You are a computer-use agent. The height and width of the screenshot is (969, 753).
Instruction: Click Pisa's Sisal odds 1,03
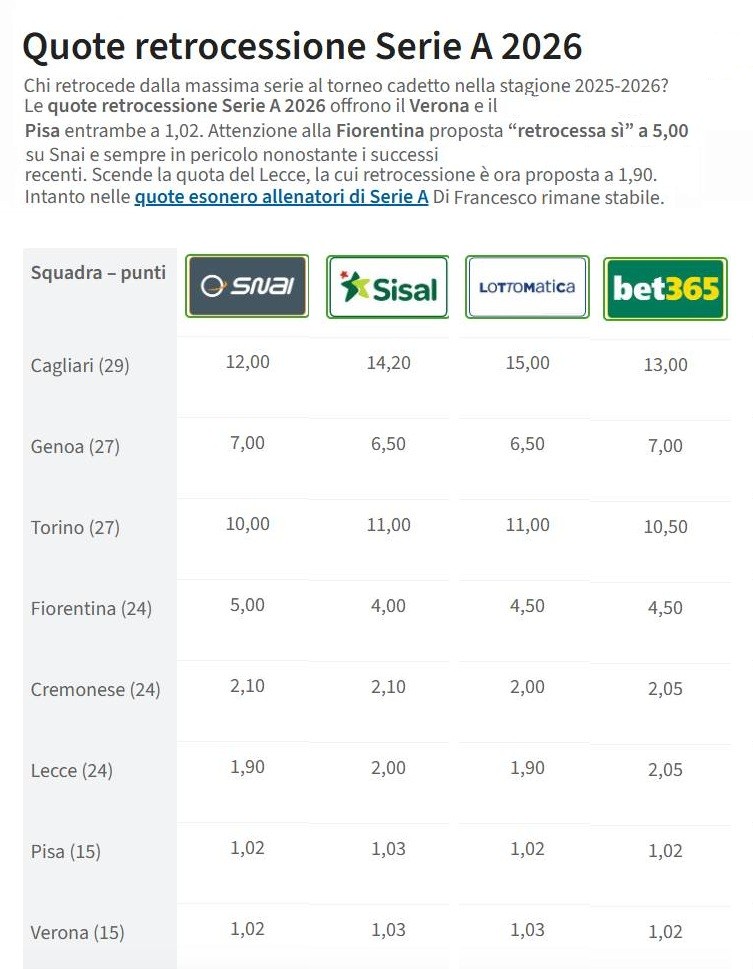(388, 849)
